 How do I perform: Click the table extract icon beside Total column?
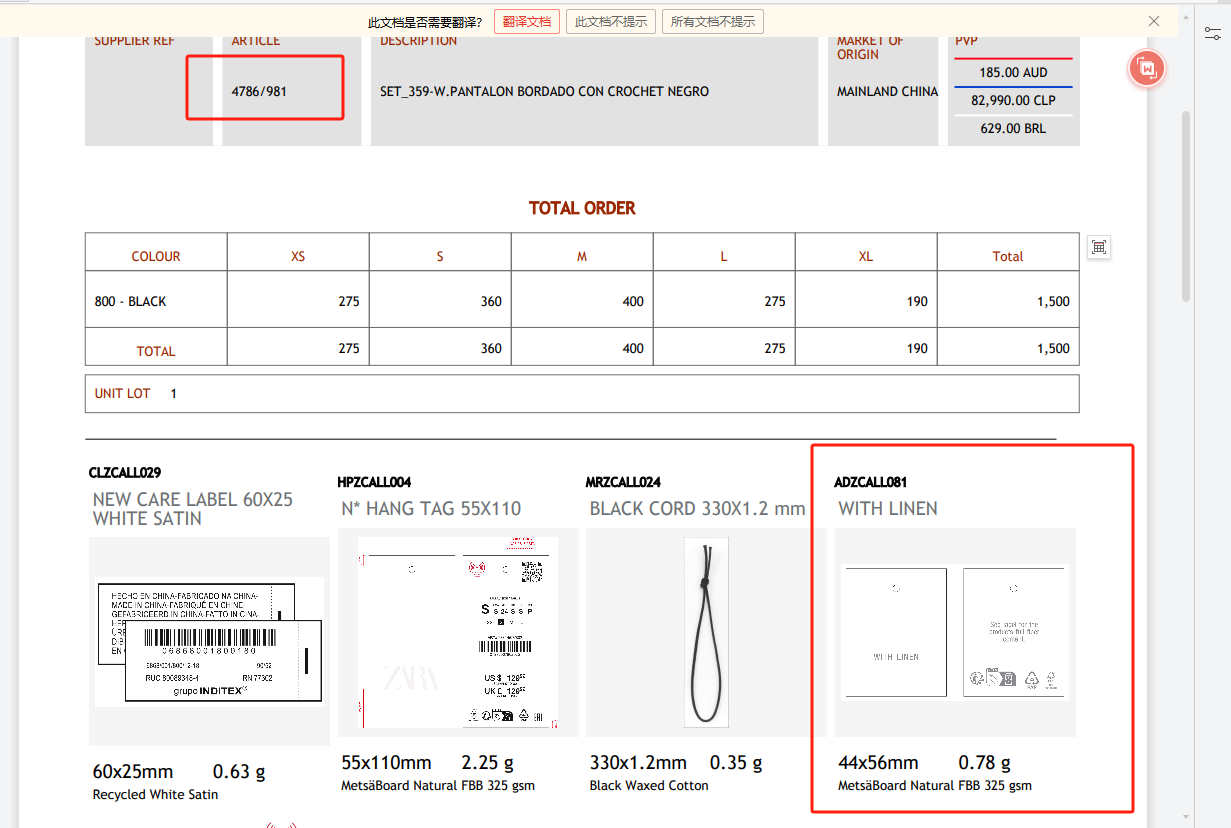click(x=1099, y=247)
